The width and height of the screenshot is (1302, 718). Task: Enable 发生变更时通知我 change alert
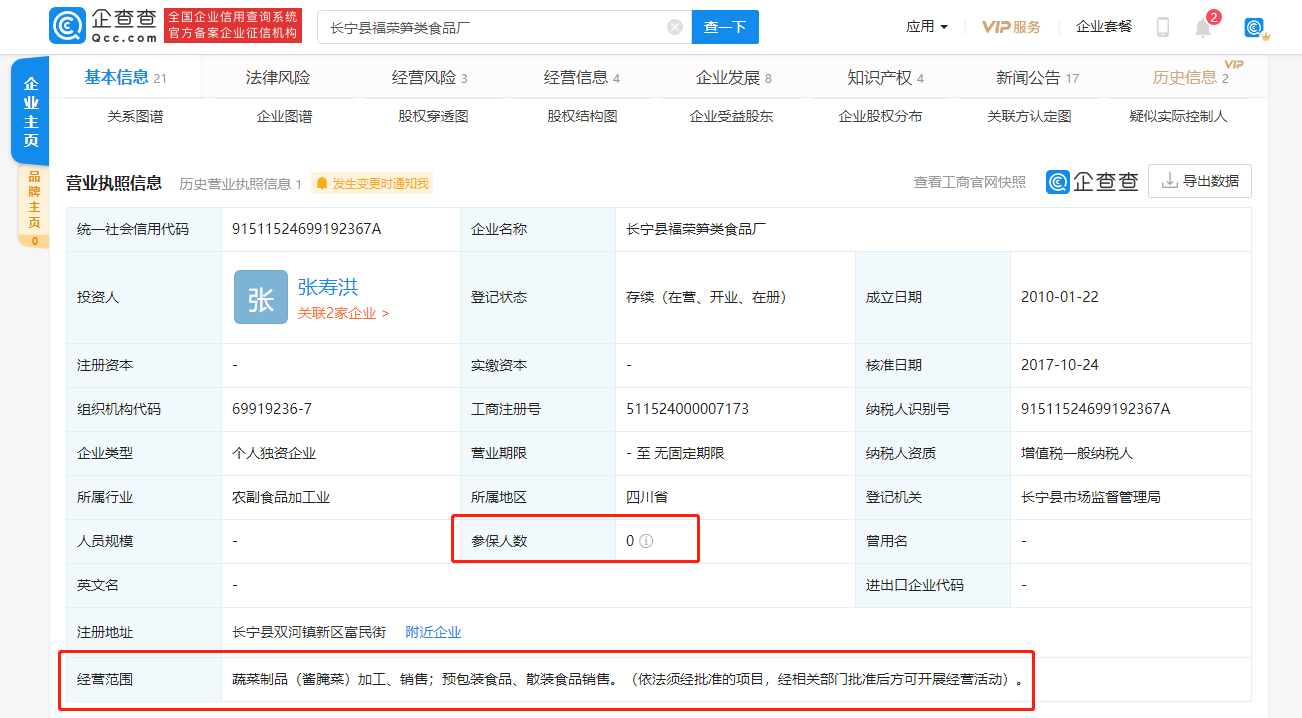click(x=372, y=184)
